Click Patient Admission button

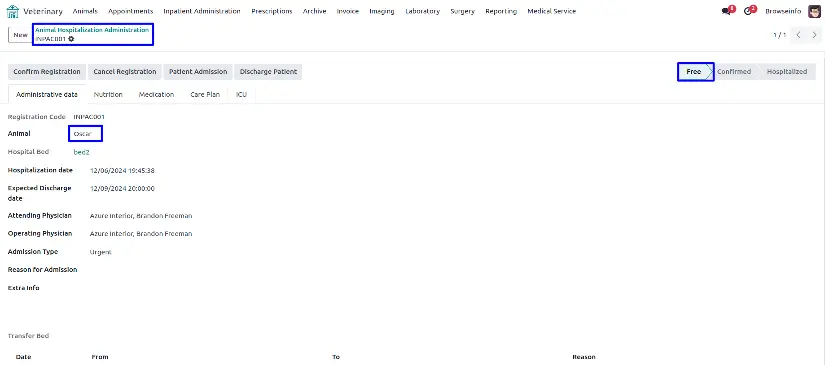pyautogui.click(x=198, y=72)
